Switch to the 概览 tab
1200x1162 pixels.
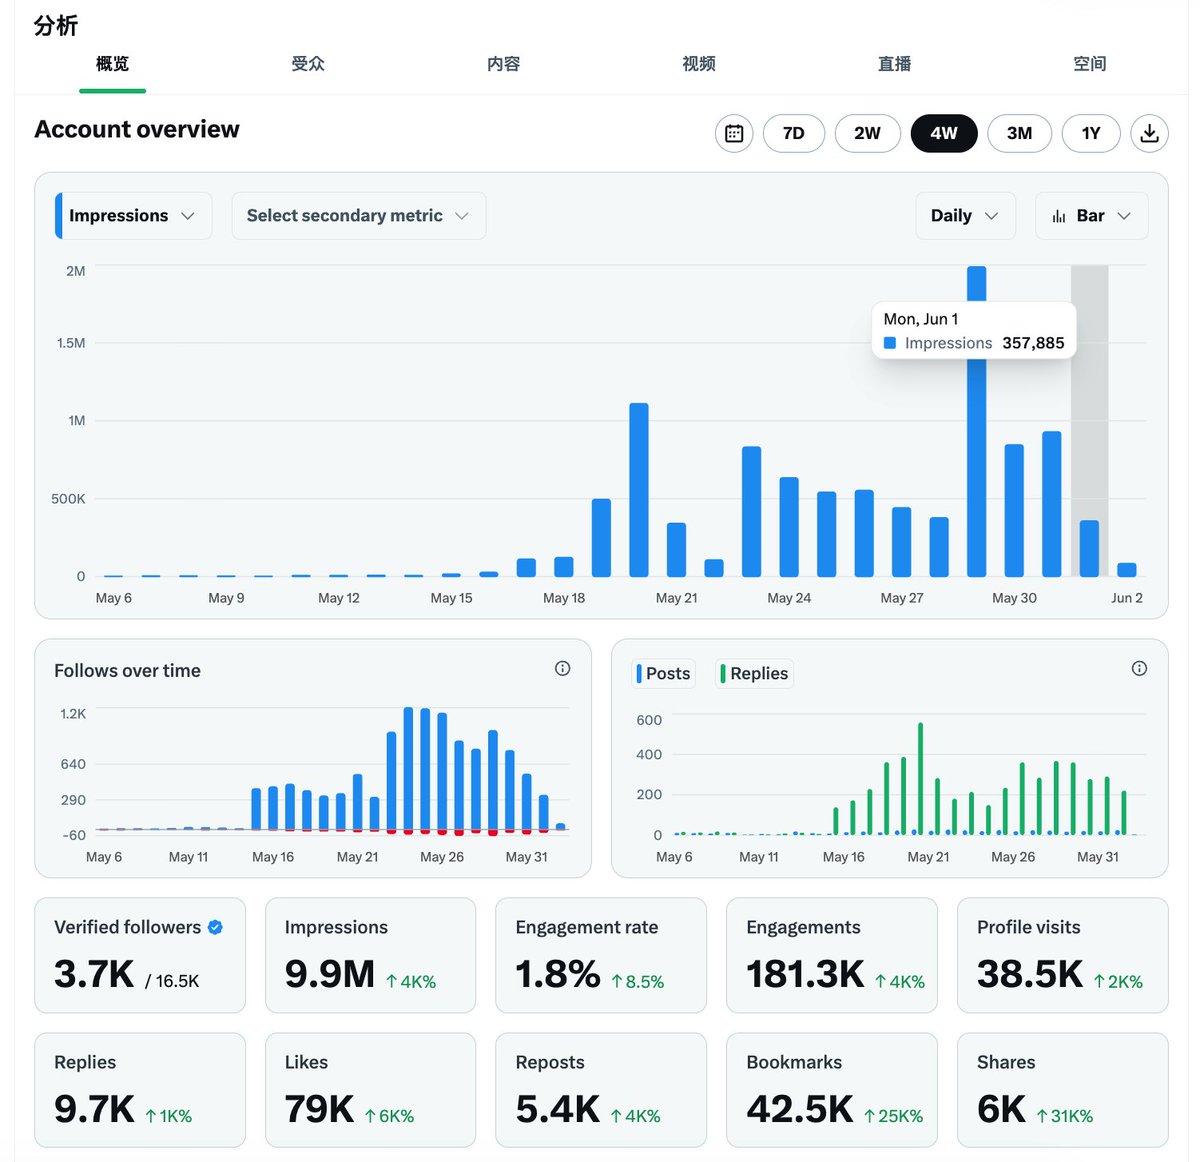[x=112, y=64]
